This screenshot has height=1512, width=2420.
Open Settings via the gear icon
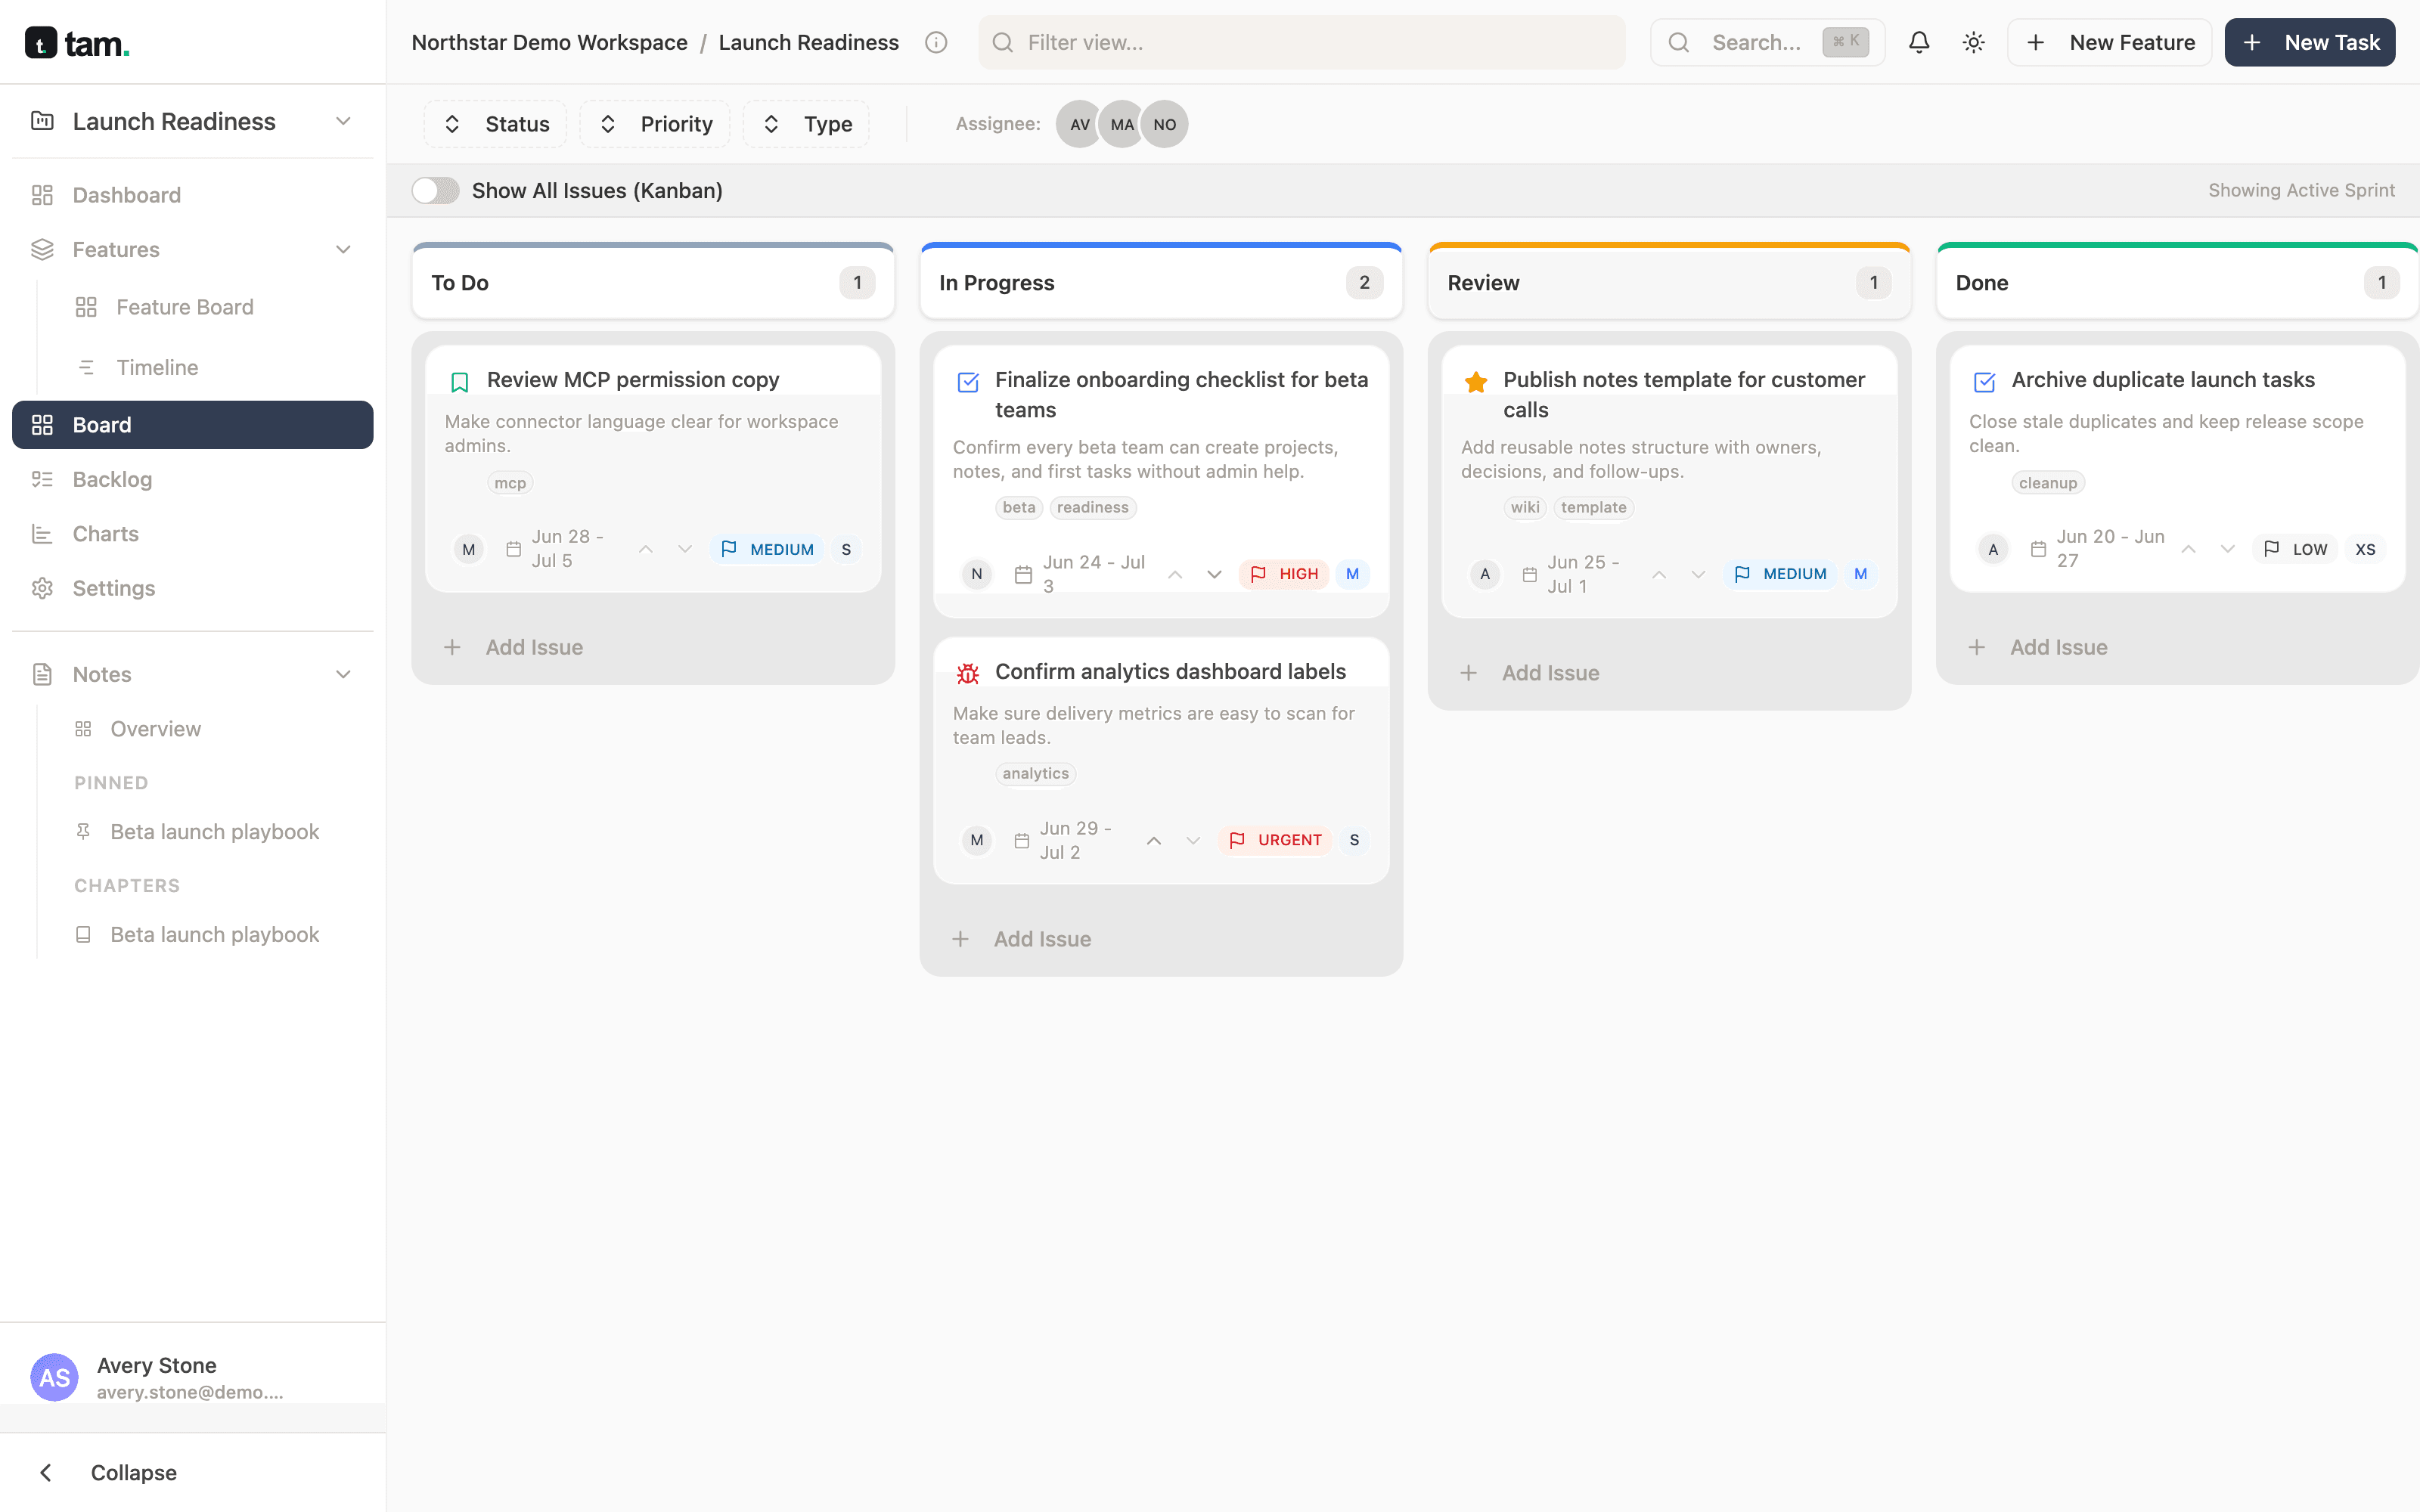[x=42, y=588]
